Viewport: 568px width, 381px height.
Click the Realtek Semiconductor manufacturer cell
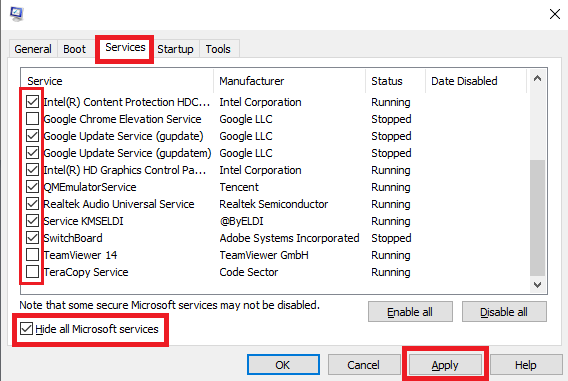click(274, 204)
